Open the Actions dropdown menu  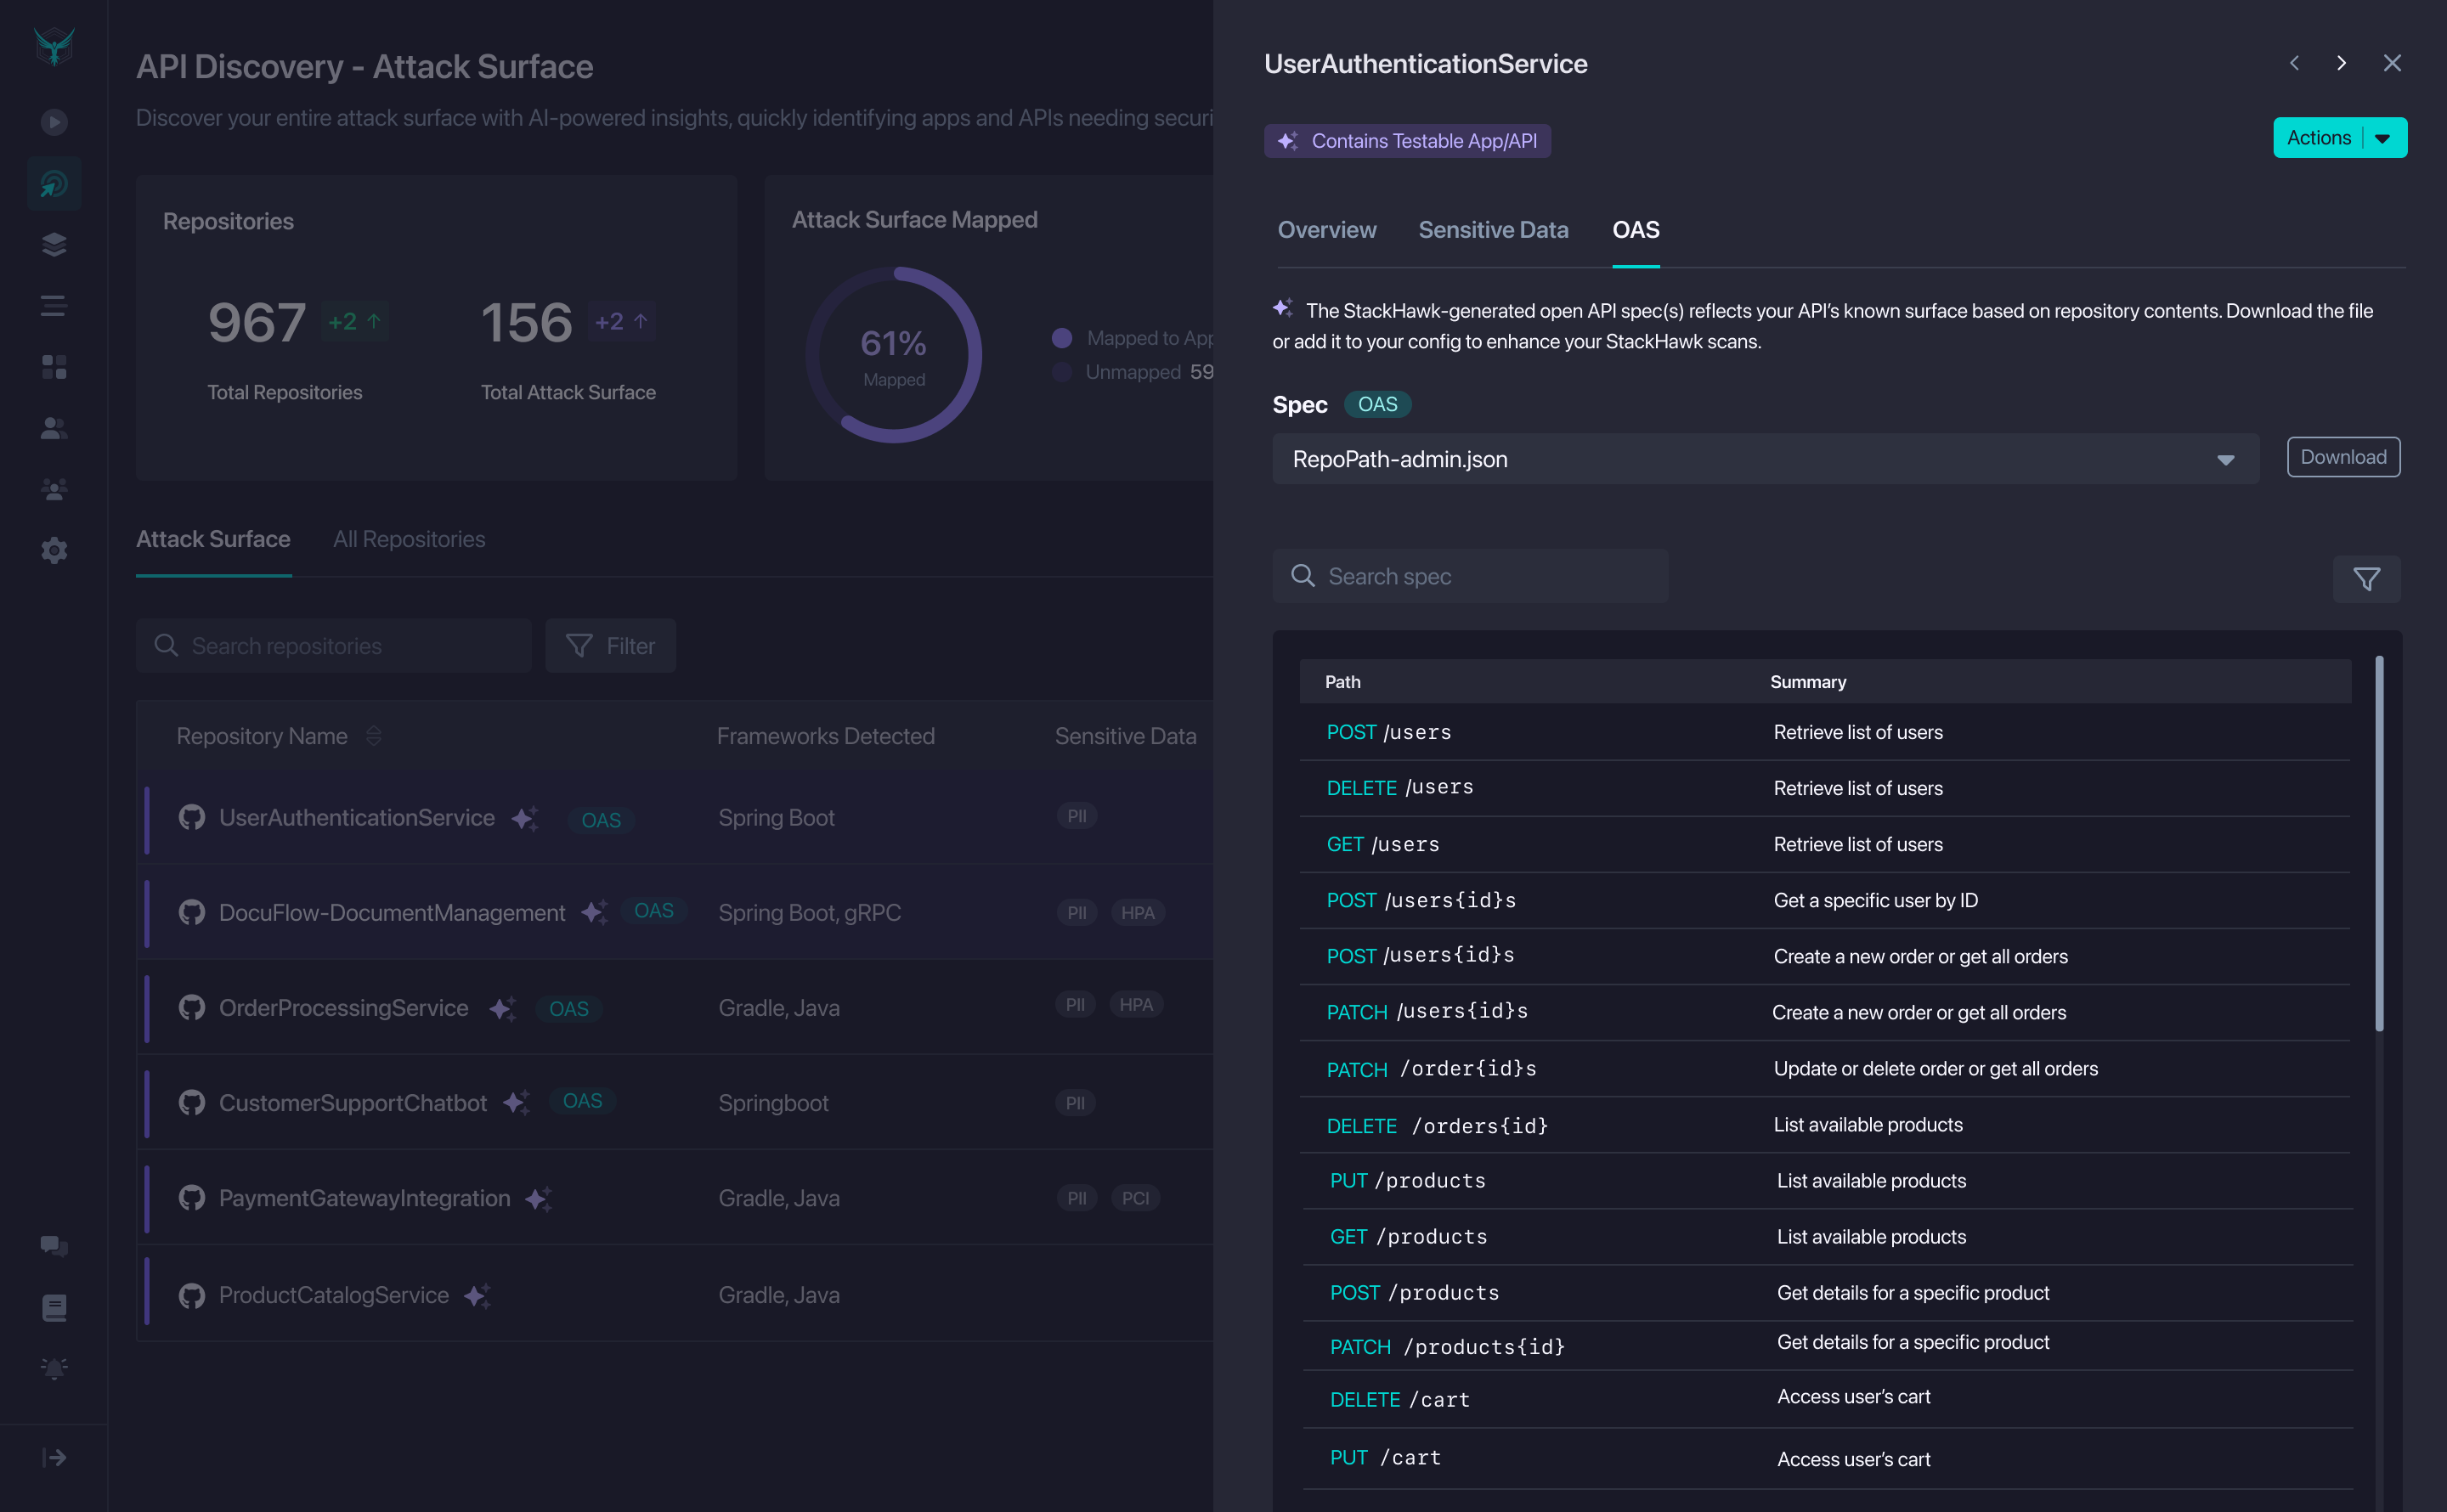(x=2339, y=138)
